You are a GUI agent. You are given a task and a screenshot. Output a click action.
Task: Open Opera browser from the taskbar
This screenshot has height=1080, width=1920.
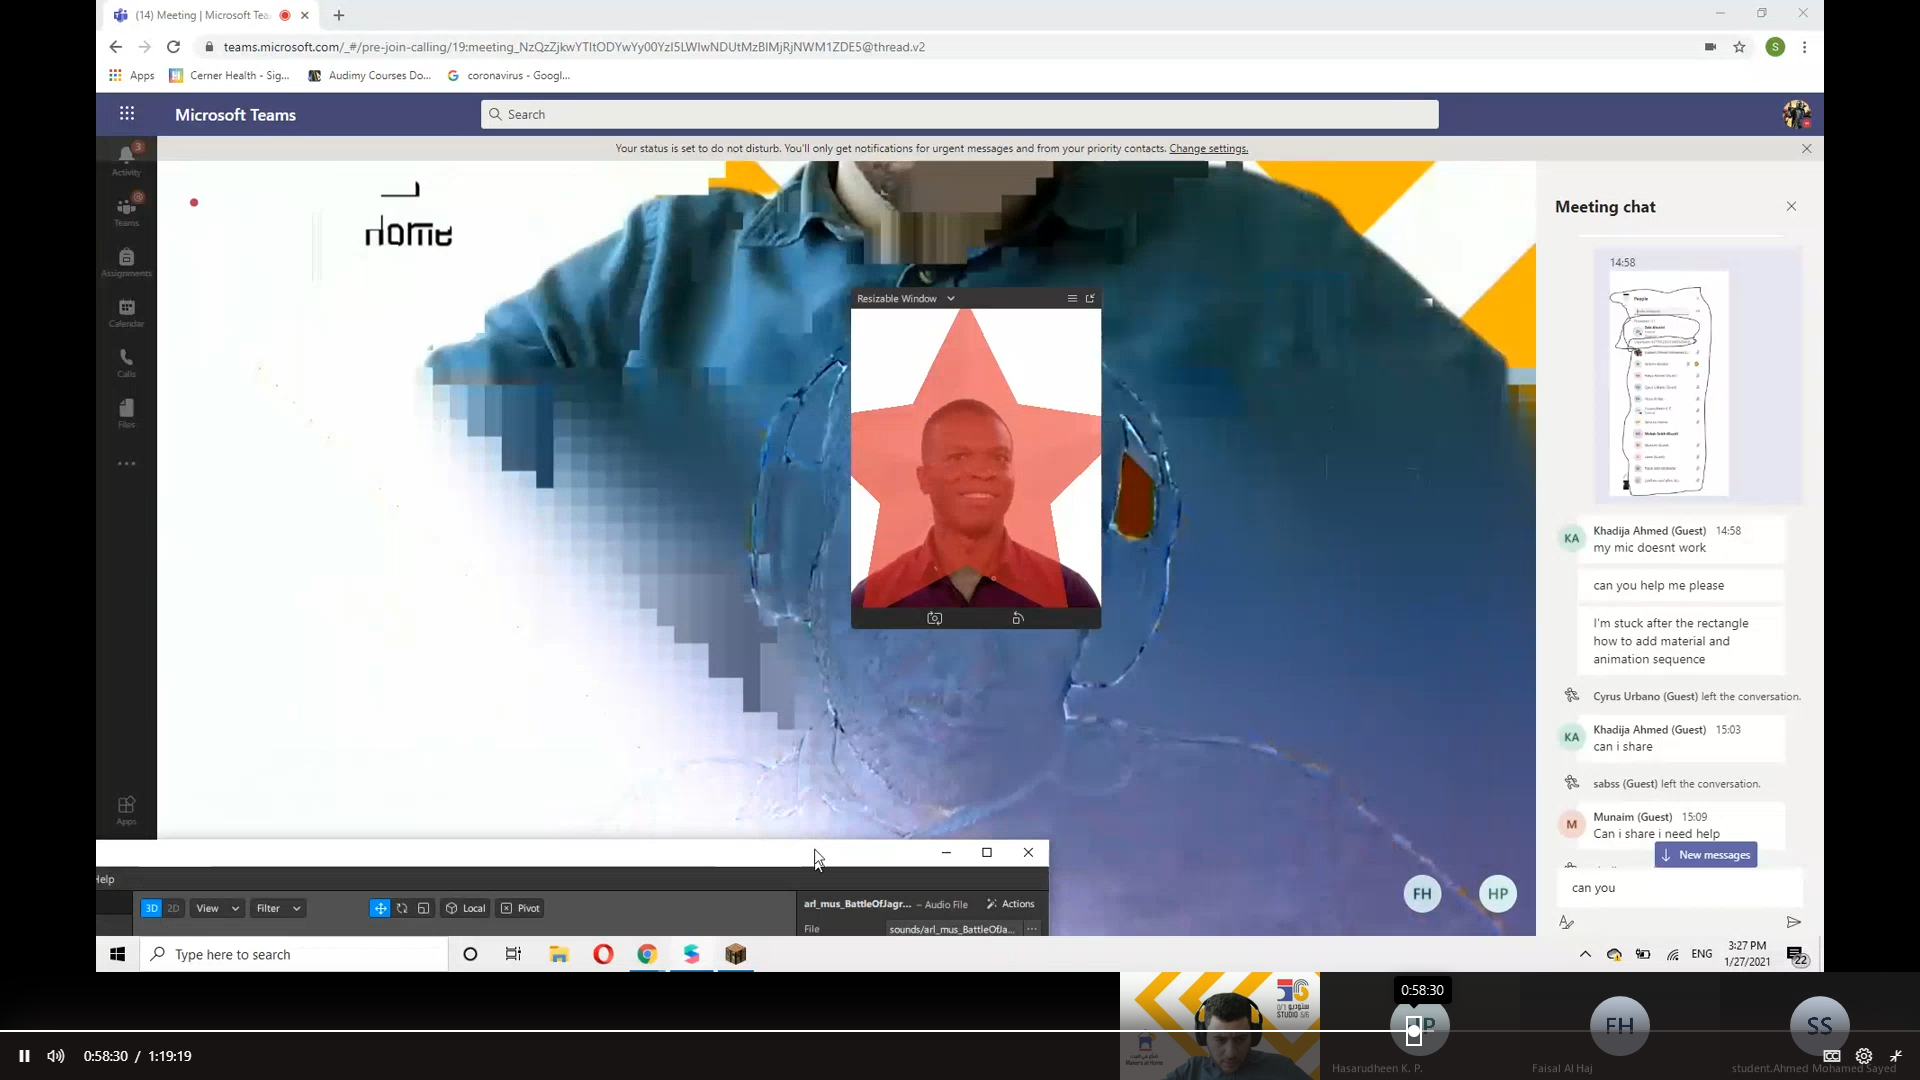click(603, 954)
